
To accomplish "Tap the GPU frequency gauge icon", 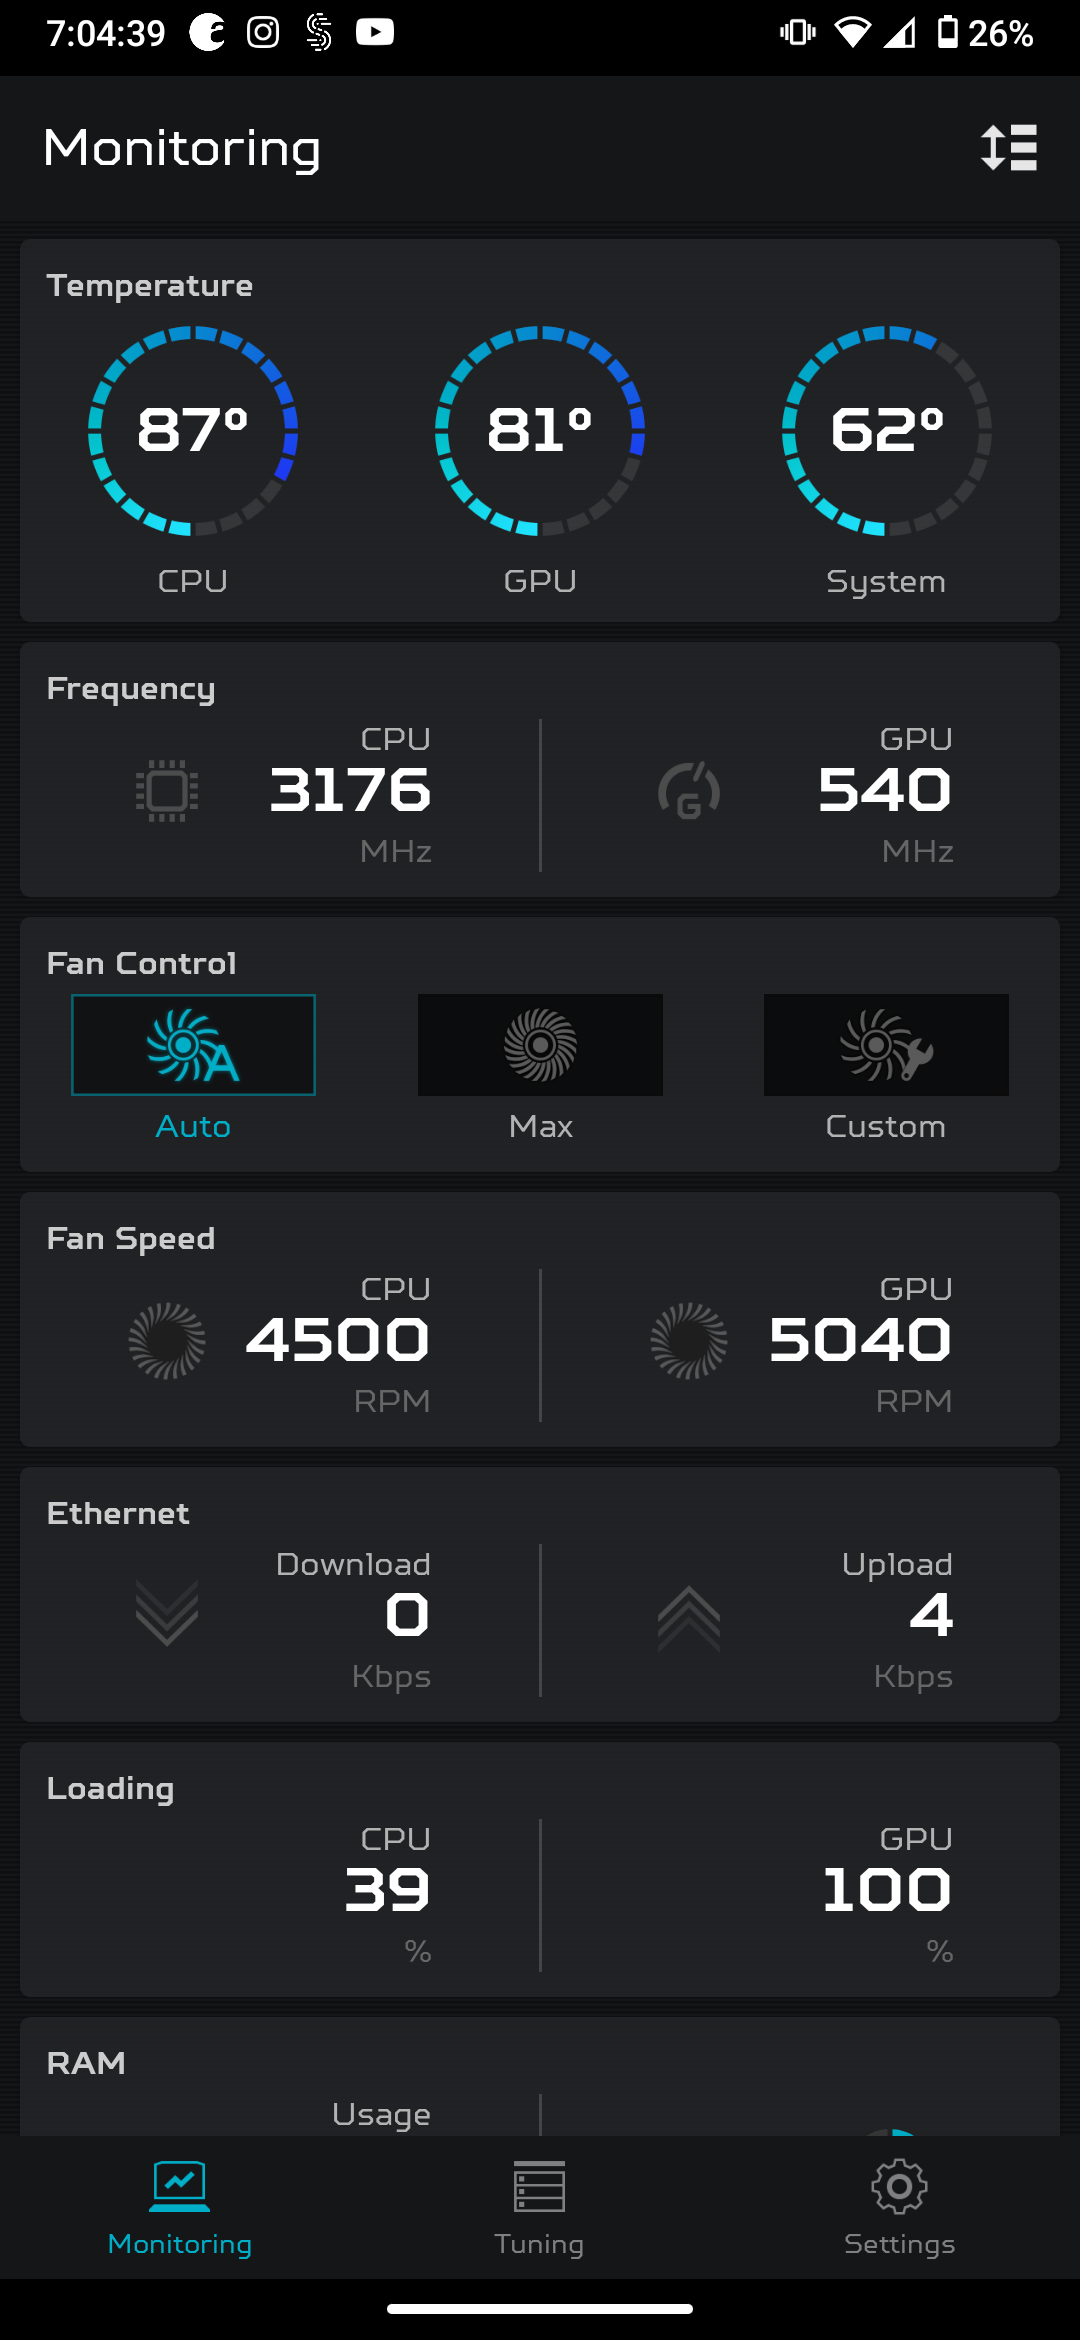I will 689,791.
